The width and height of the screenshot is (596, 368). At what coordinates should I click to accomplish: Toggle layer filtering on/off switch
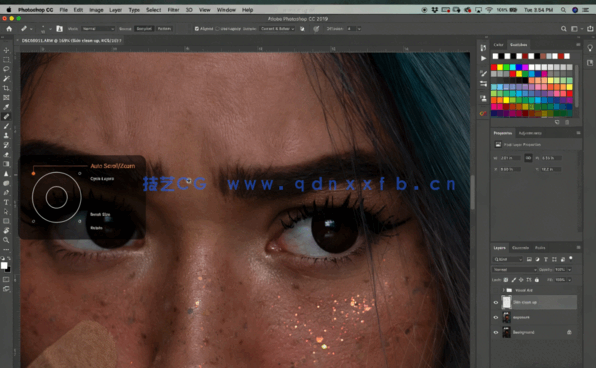[x=571, y=259]
